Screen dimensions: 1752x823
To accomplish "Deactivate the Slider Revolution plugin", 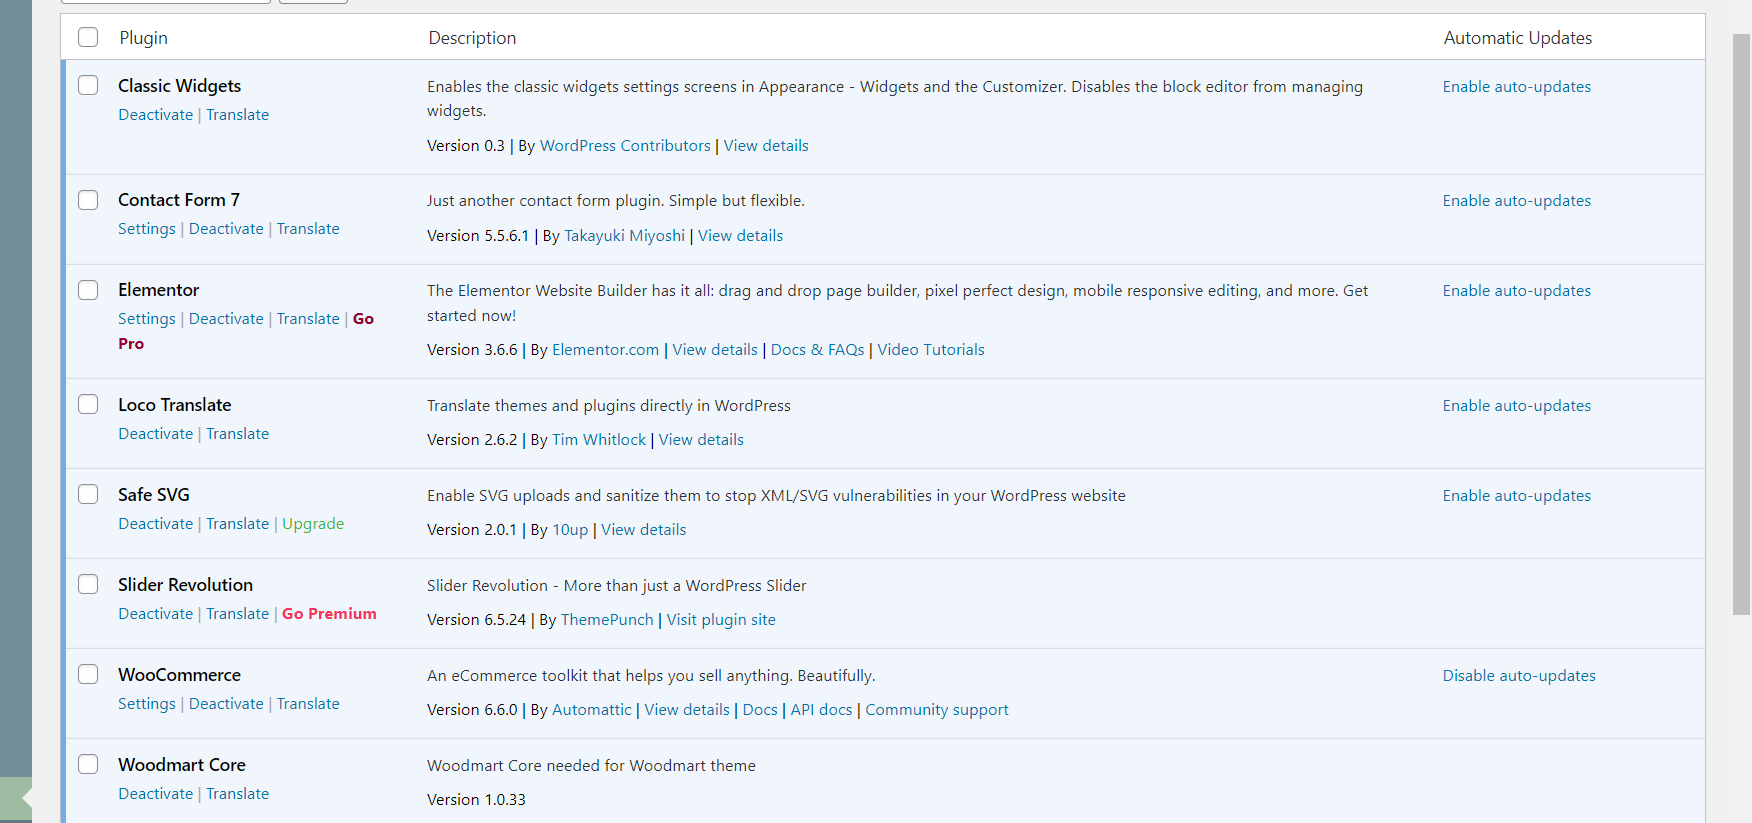I will click(155, 614).
